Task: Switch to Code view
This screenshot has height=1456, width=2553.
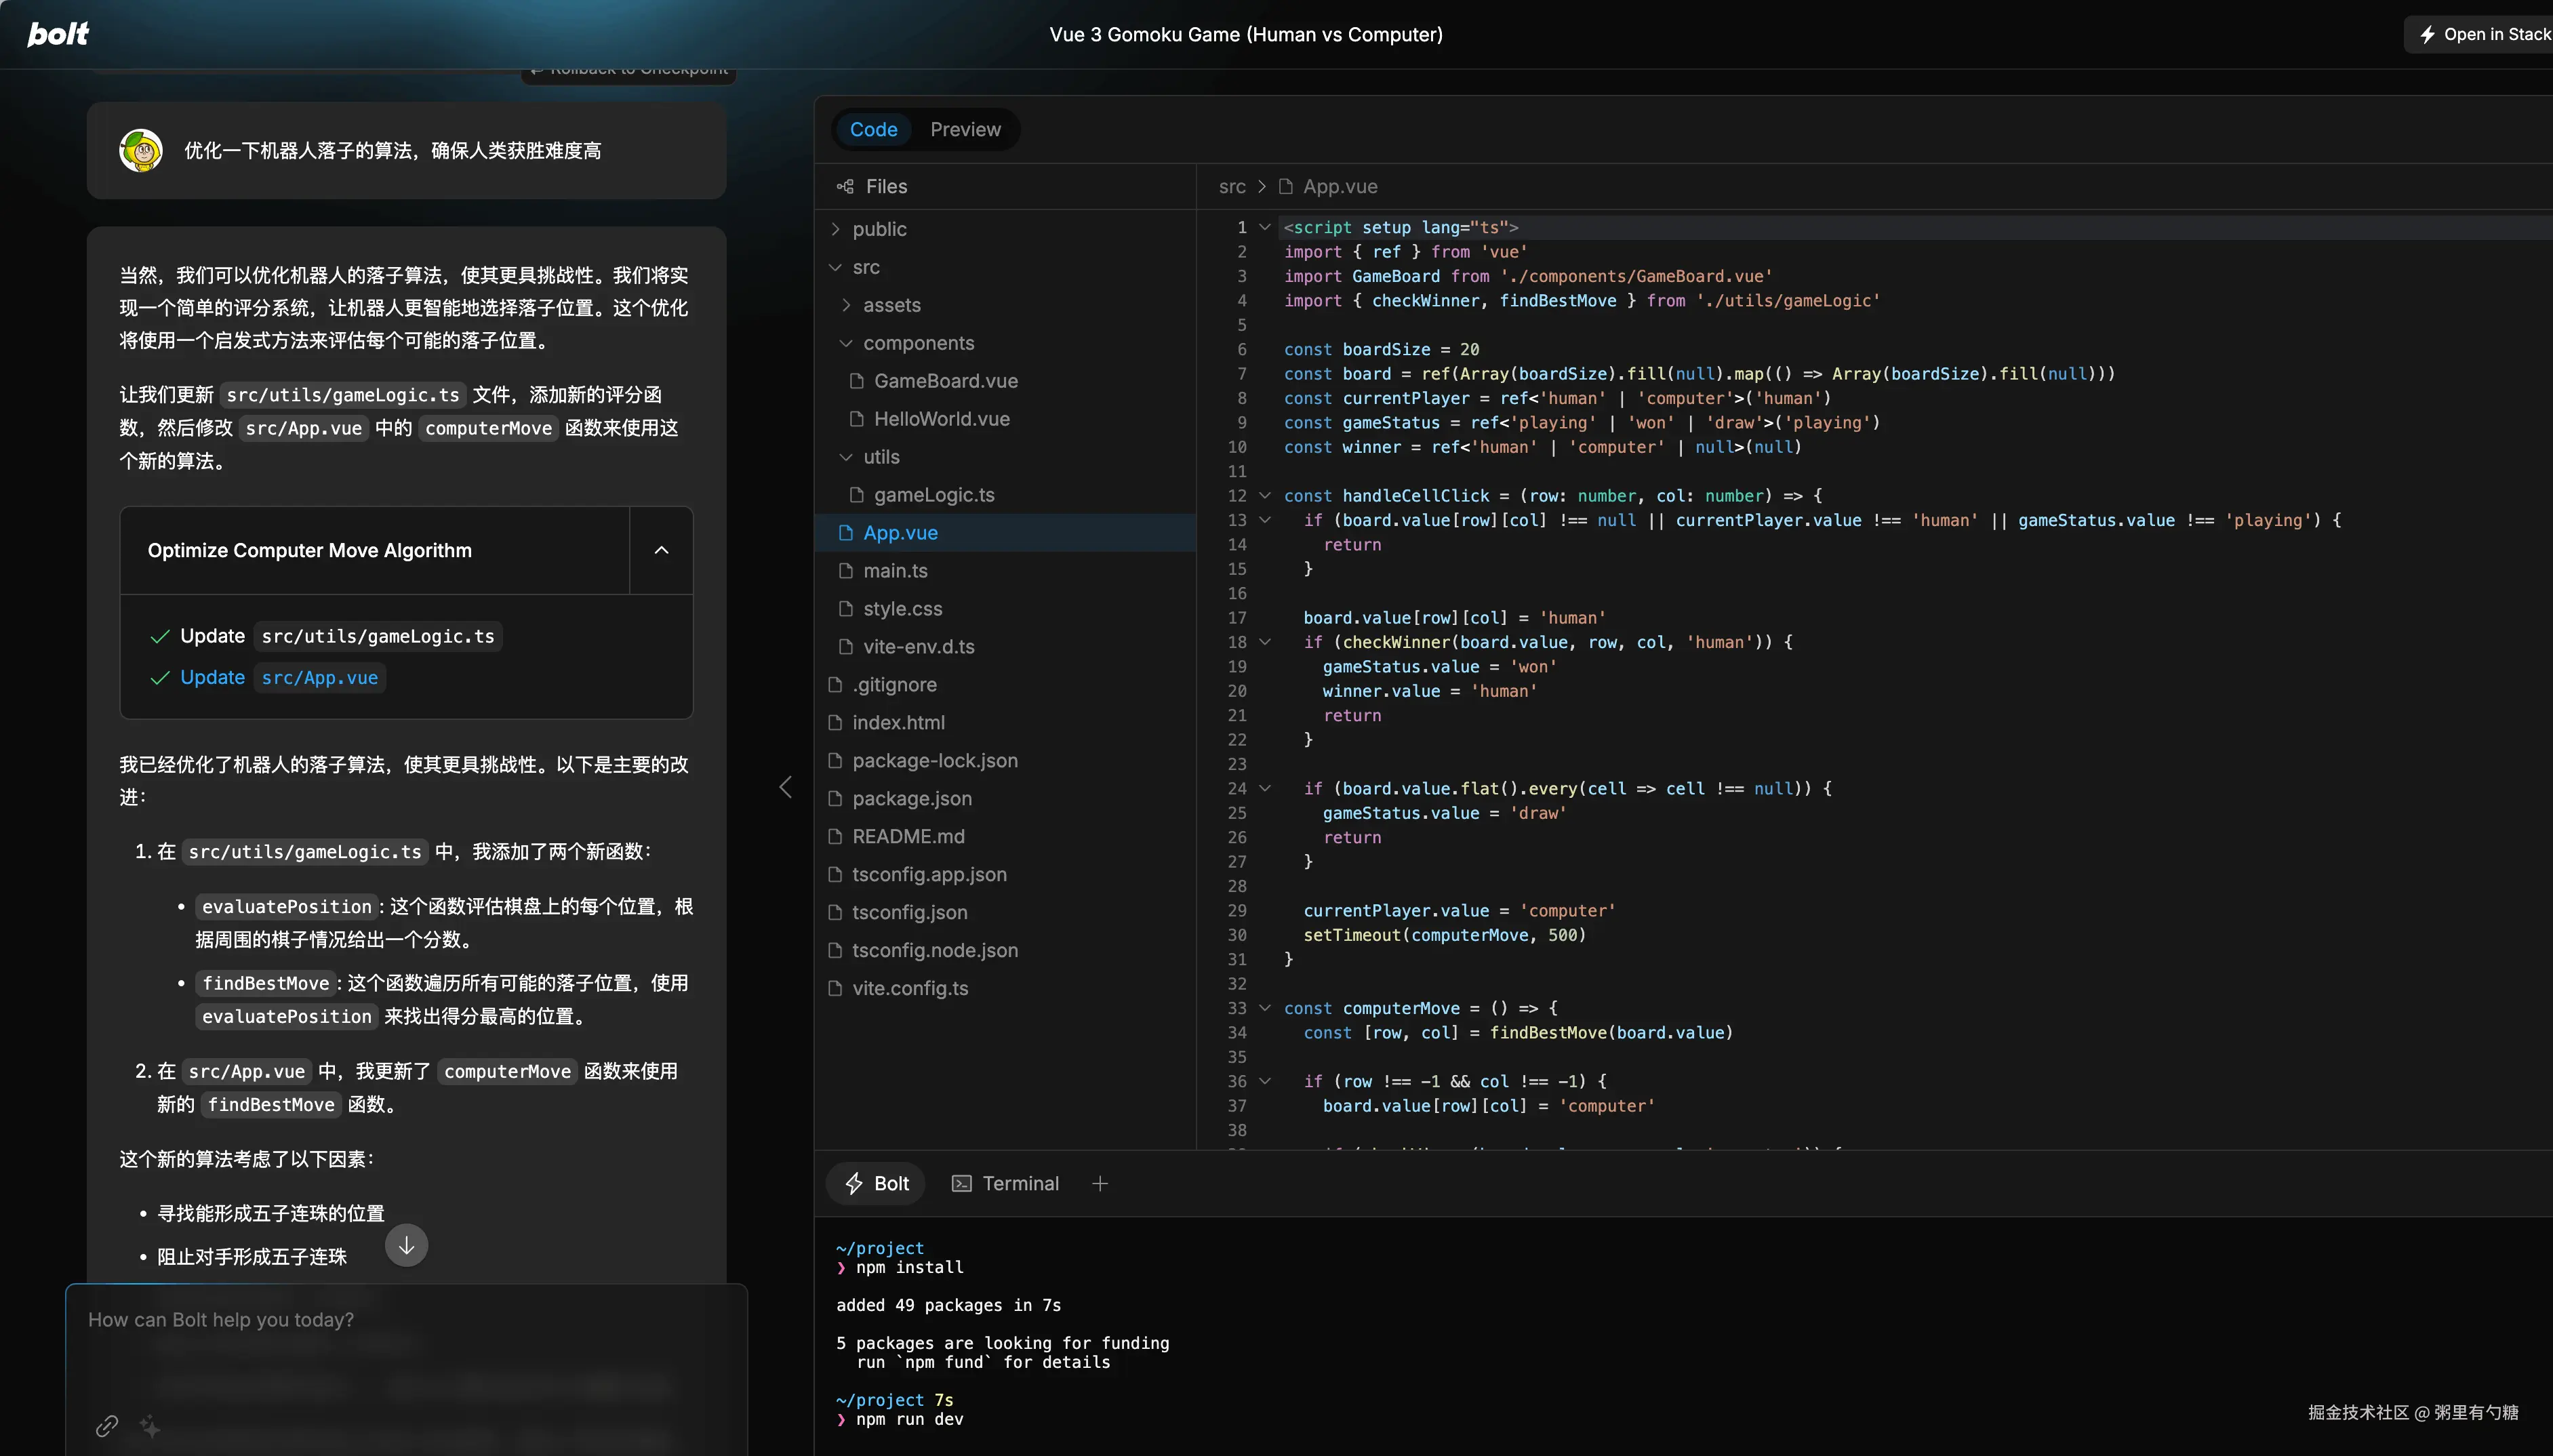Action: [873, 129]
